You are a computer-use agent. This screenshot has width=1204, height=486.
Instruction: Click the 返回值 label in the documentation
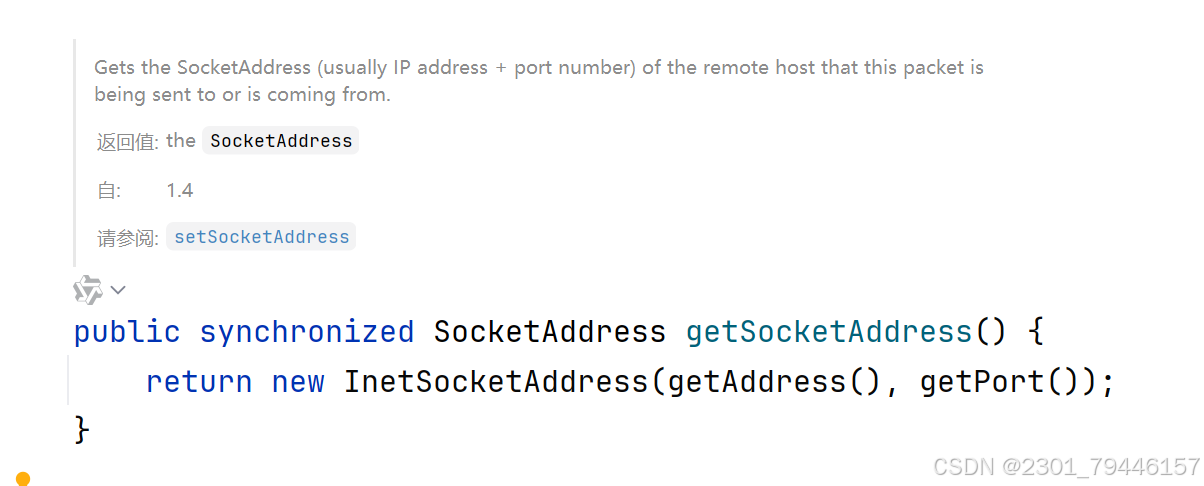[127, 142]
